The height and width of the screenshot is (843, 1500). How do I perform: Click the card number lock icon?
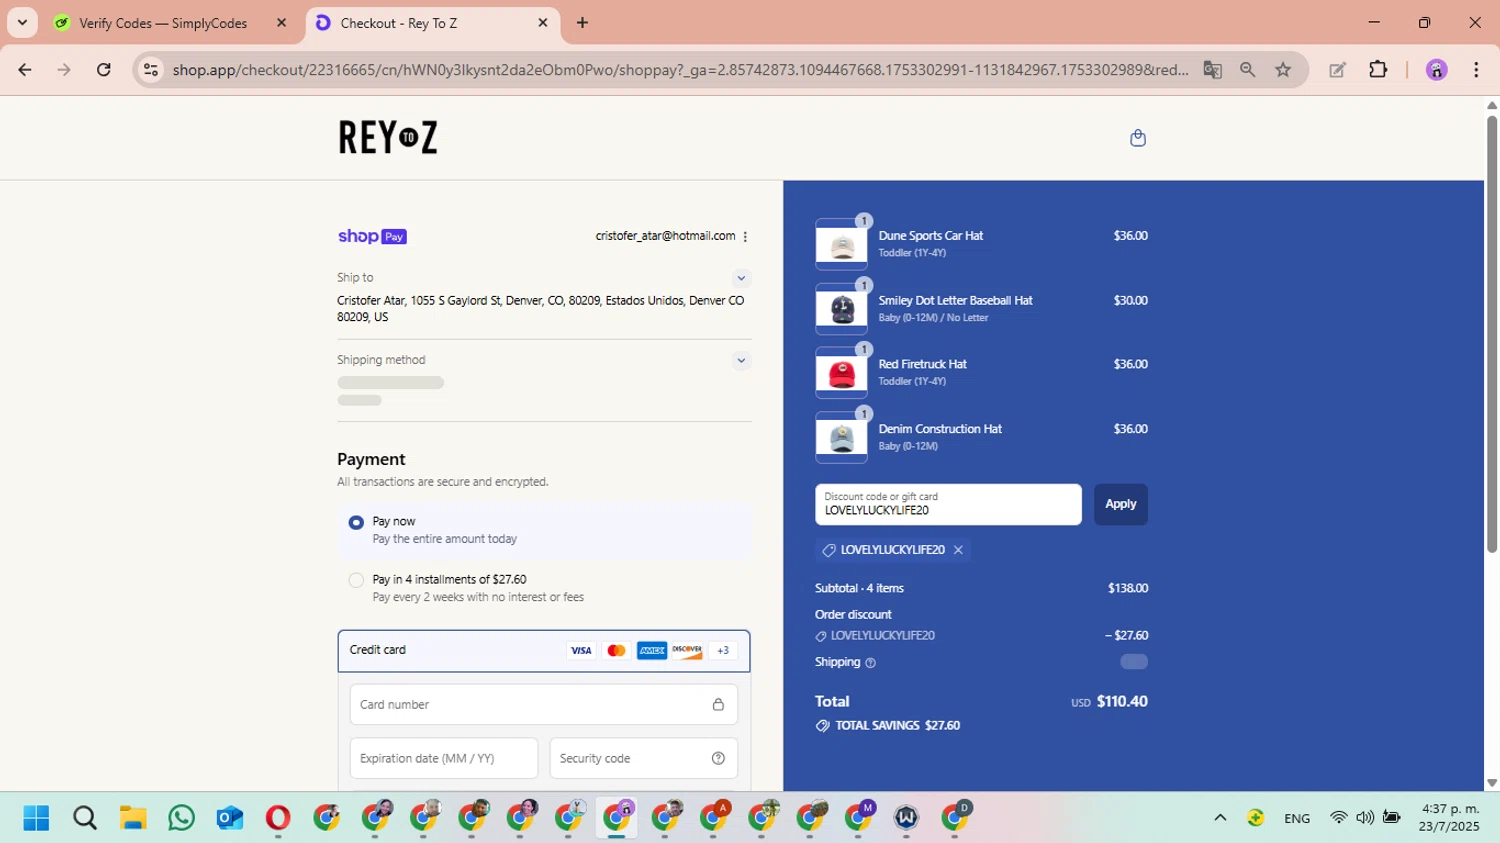(718, 705)
